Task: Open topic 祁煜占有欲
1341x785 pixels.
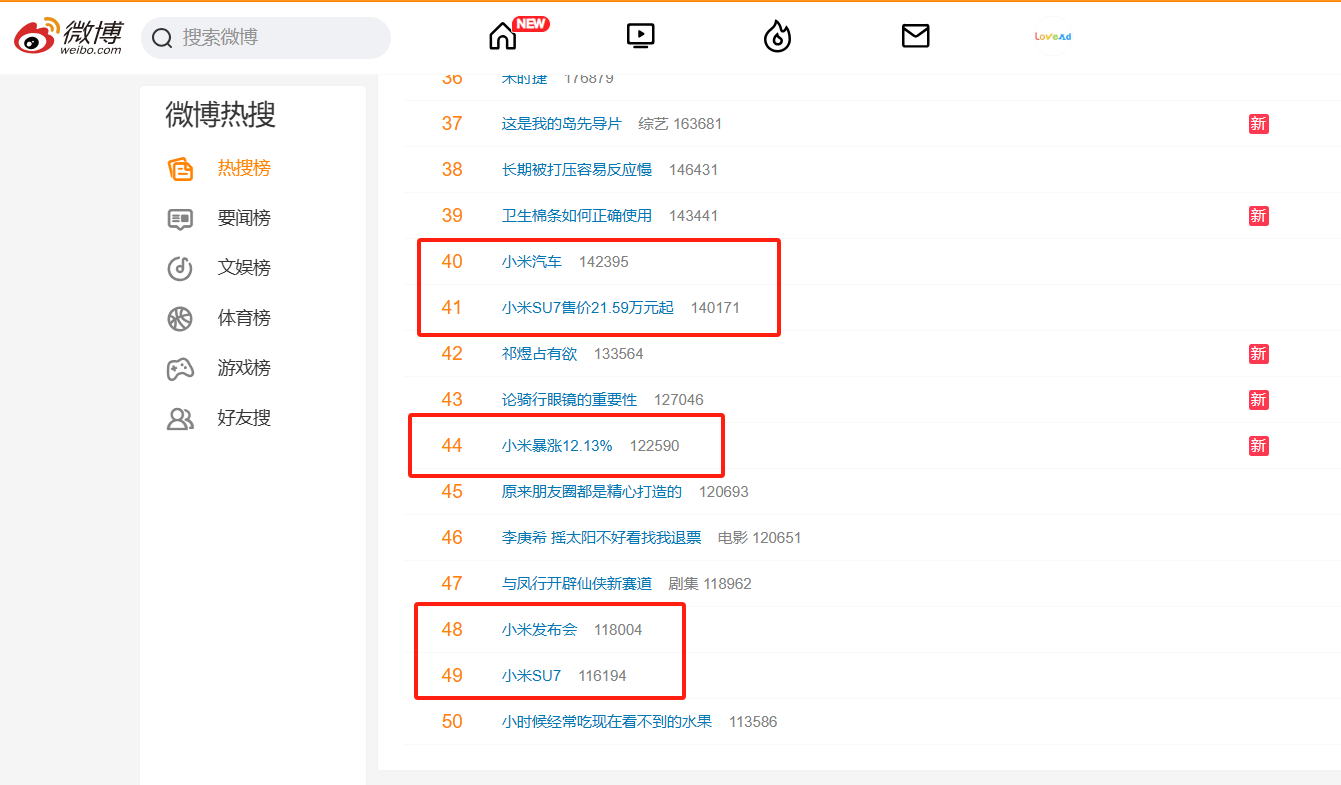Action: 540,354
